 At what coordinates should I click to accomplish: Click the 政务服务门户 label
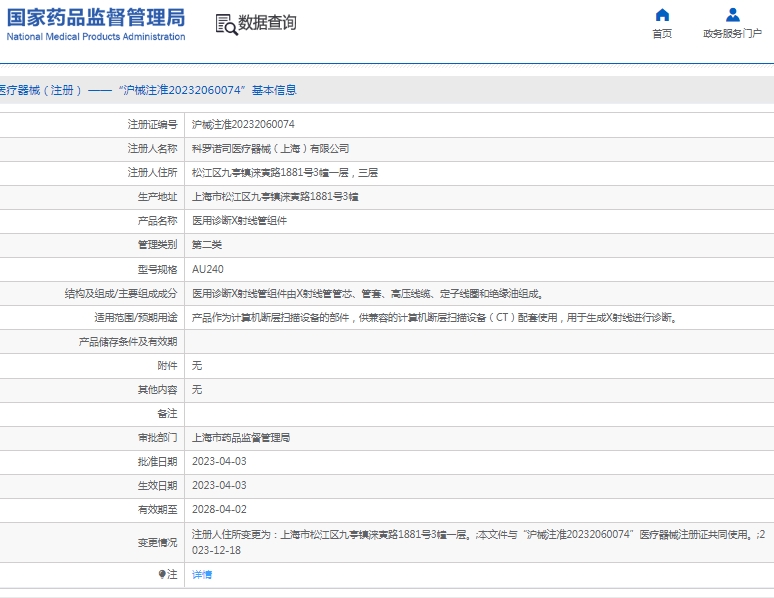(733, 34)
